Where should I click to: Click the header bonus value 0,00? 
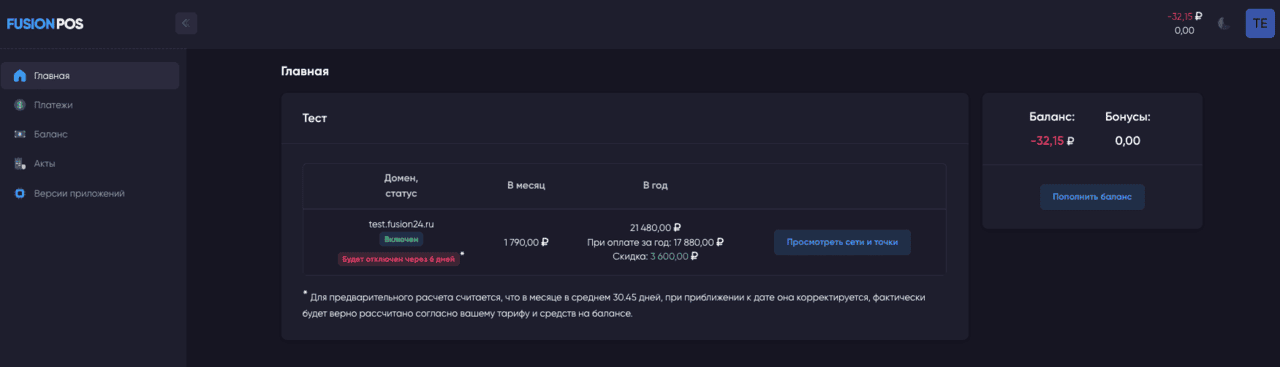click(x=1185, y=31)
